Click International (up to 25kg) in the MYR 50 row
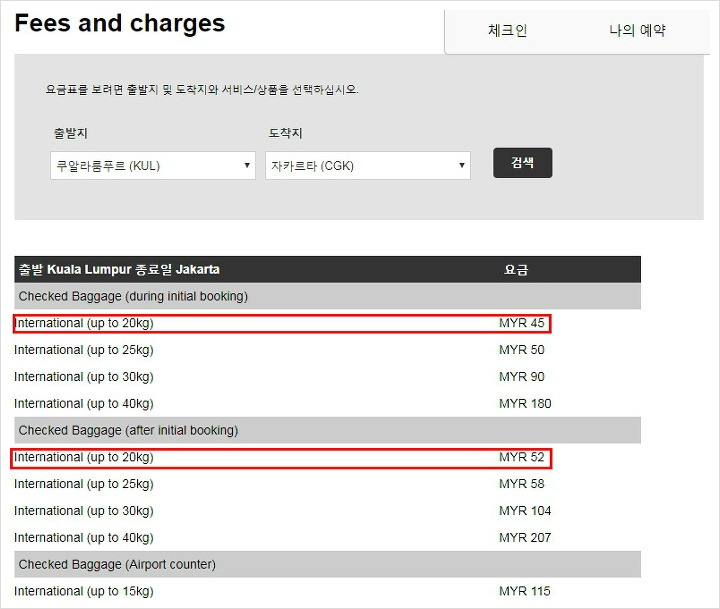This screenshot has width=720, height=609. click(84, 350)
